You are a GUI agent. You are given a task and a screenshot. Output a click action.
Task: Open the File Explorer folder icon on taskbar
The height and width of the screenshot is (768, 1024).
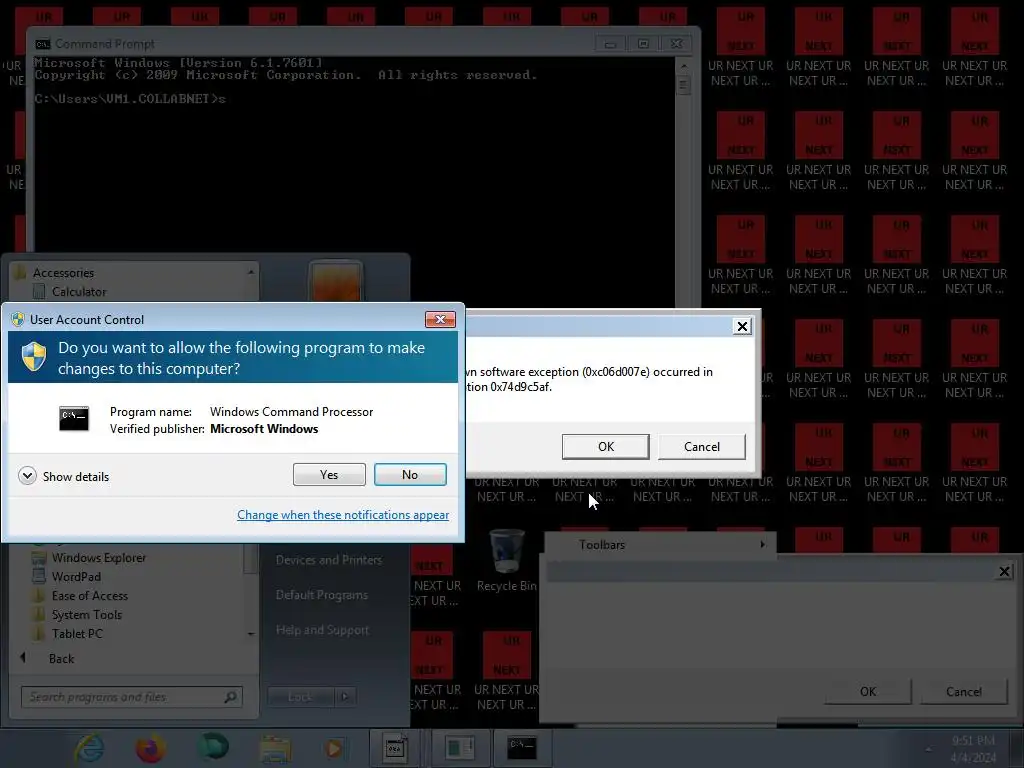click(275, 749)
